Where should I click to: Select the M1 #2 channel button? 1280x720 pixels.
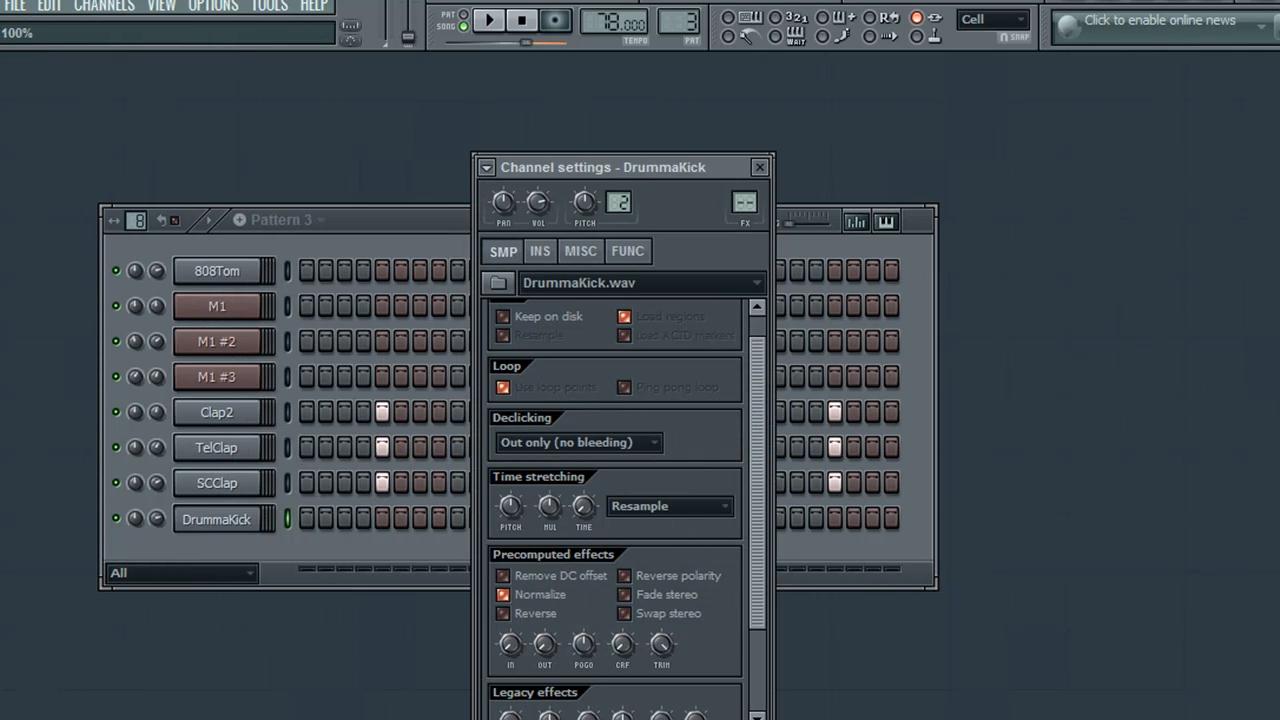(217, 342)
